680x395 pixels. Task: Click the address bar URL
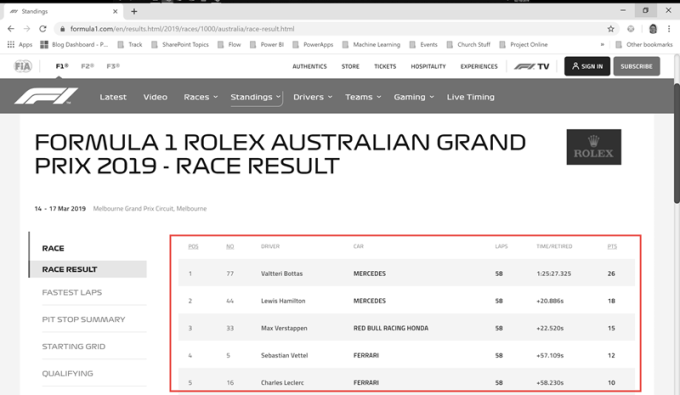pyautogui.click(x=182, y=29)
